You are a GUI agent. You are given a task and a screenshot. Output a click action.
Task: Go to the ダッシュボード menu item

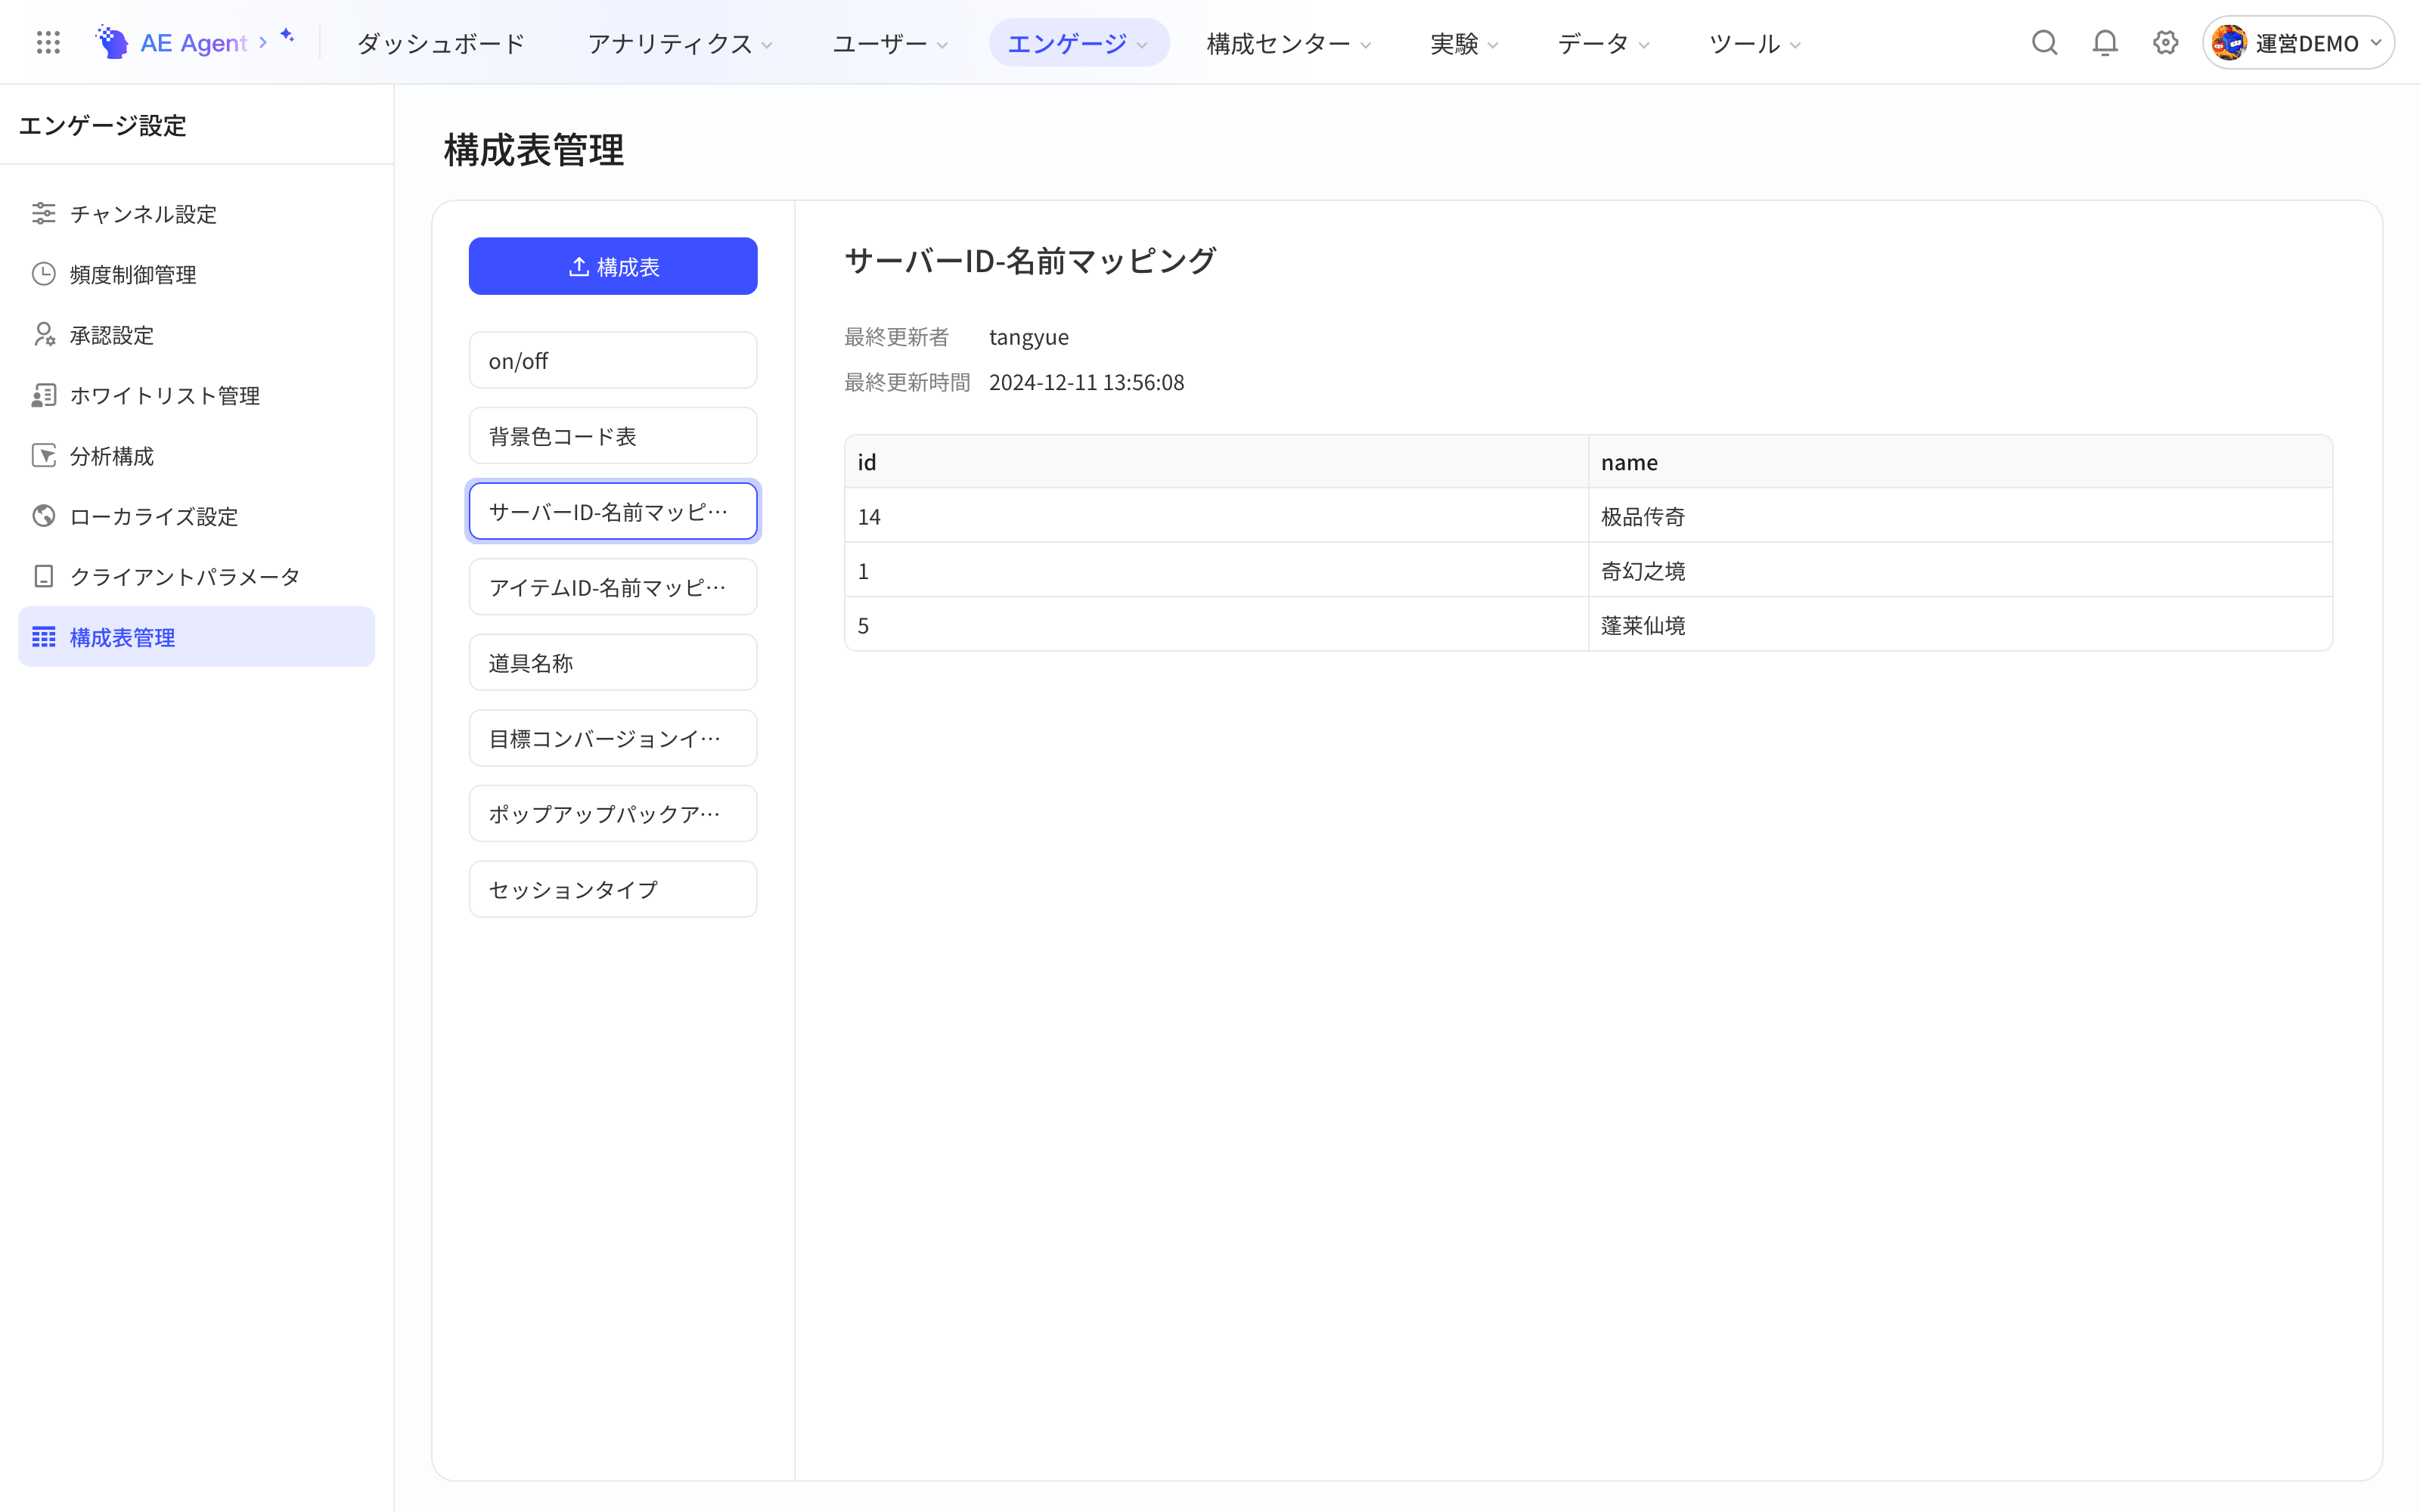pos(441,43)
